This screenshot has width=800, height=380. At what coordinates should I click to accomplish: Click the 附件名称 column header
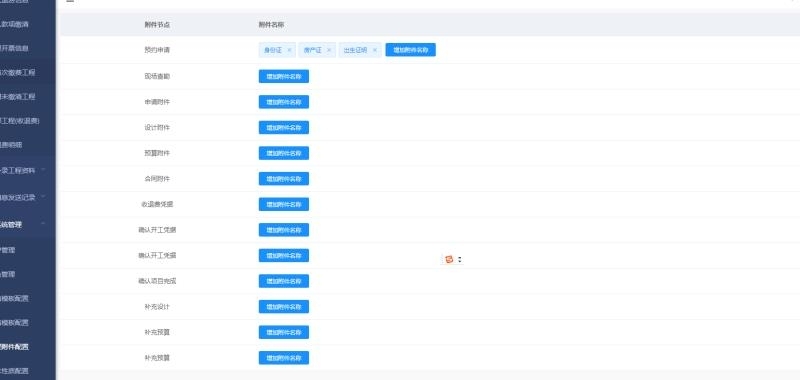(x=271, y=24)
